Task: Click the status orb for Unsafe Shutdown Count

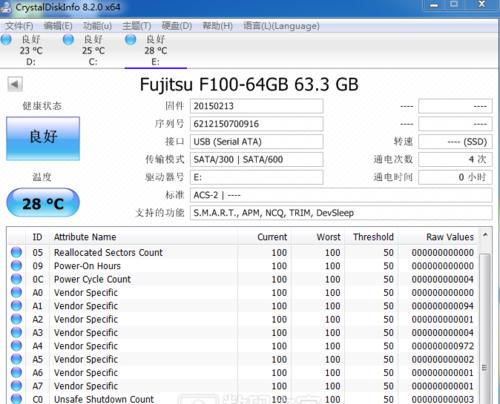Action: tap(16, 399)
